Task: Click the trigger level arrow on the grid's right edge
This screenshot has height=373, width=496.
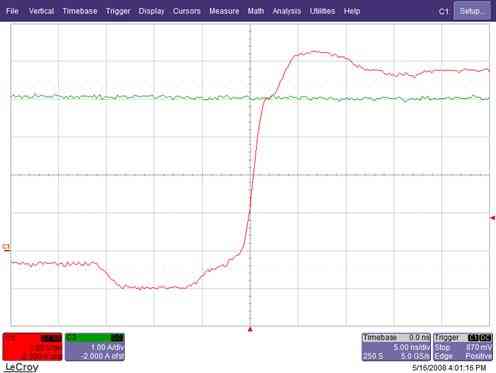Action: pyautogui.click(x=492, y=218)
